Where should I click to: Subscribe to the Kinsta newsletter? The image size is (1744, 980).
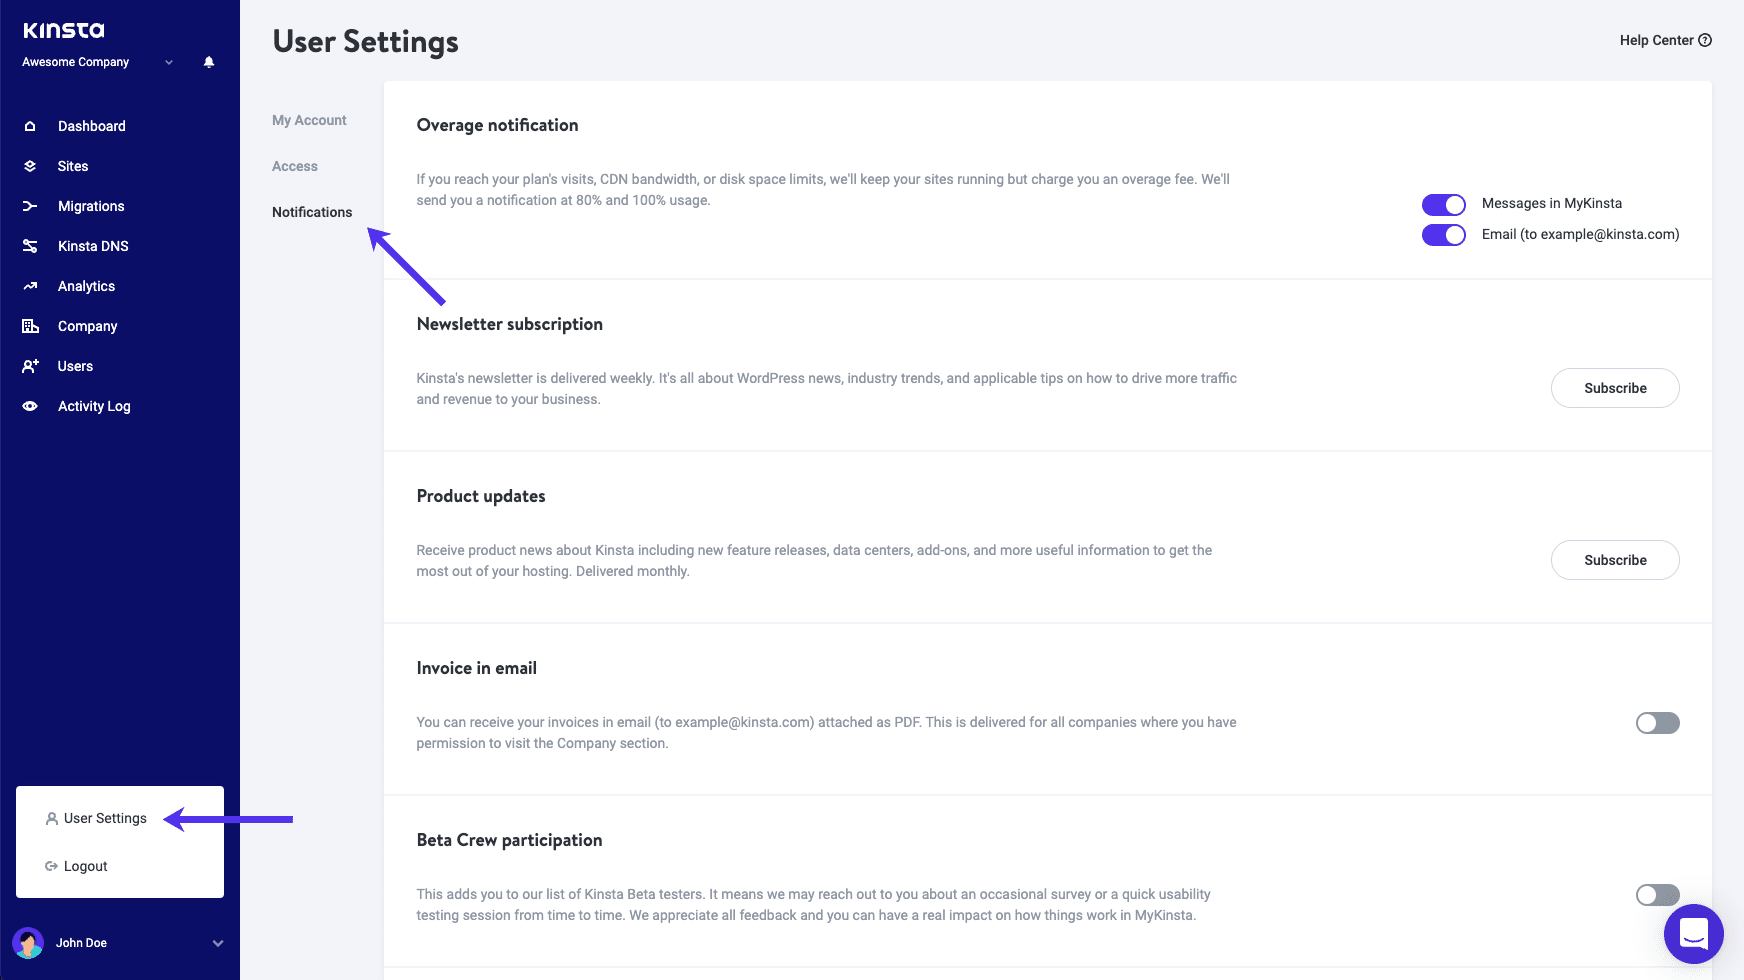1615,388
